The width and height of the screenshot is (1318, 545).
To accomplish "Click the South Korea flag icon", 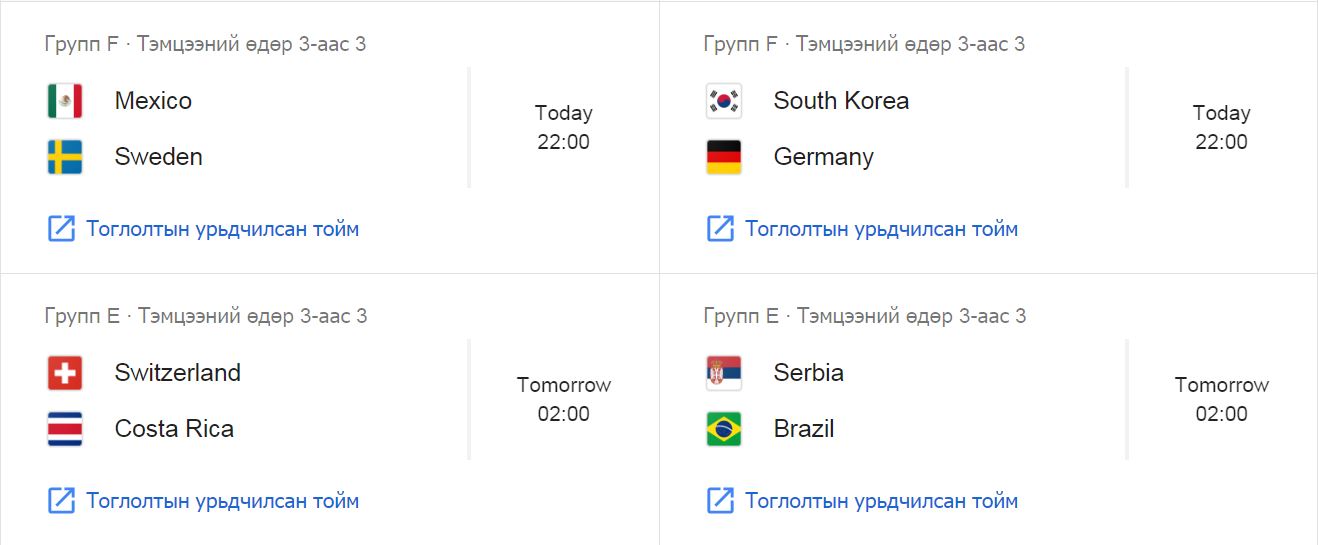I will pyautogui.click(x=724, y=101).
